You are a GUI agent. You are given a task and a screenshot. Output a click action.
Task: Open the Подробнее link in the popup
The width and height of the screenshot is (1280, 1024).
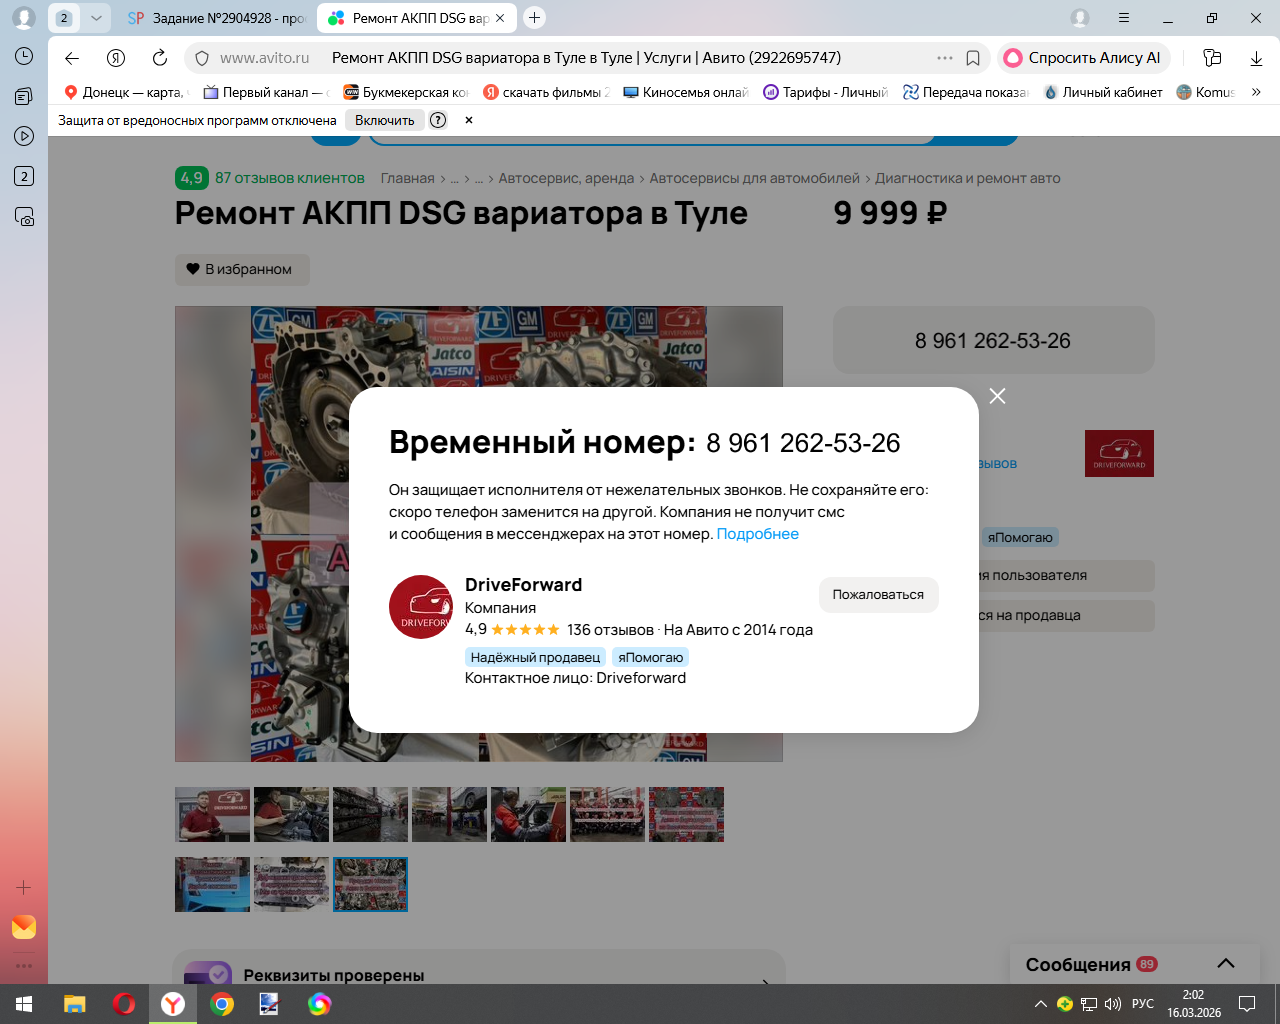click(x=758, y=534)
